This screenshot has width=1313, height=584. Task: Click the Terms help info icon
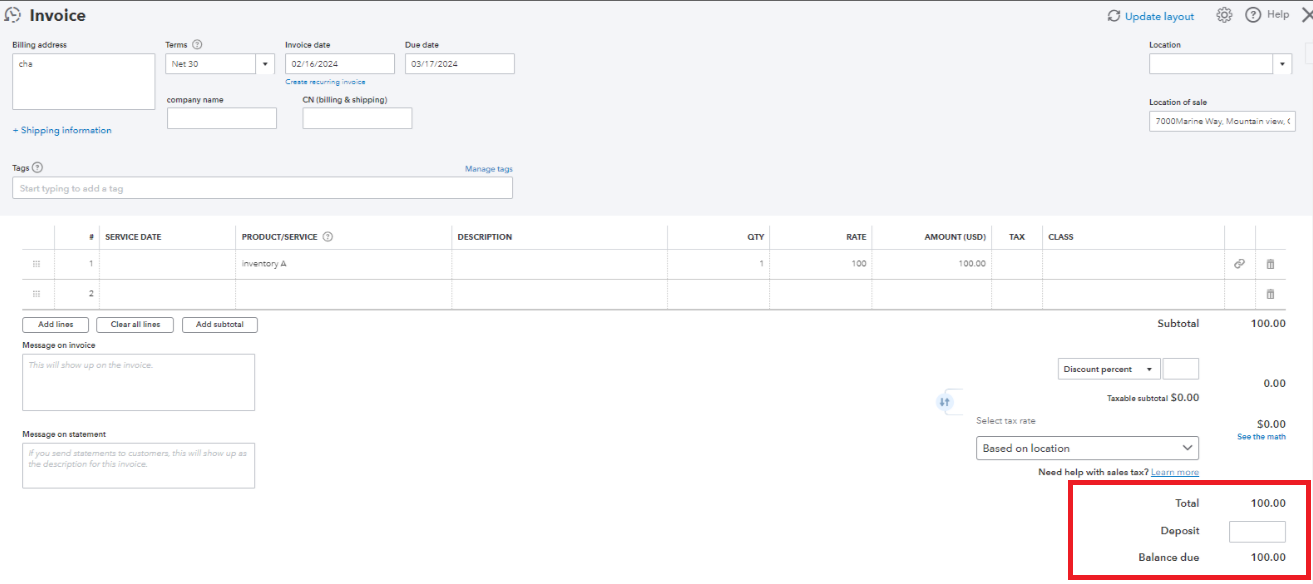(x=197, y=45)
